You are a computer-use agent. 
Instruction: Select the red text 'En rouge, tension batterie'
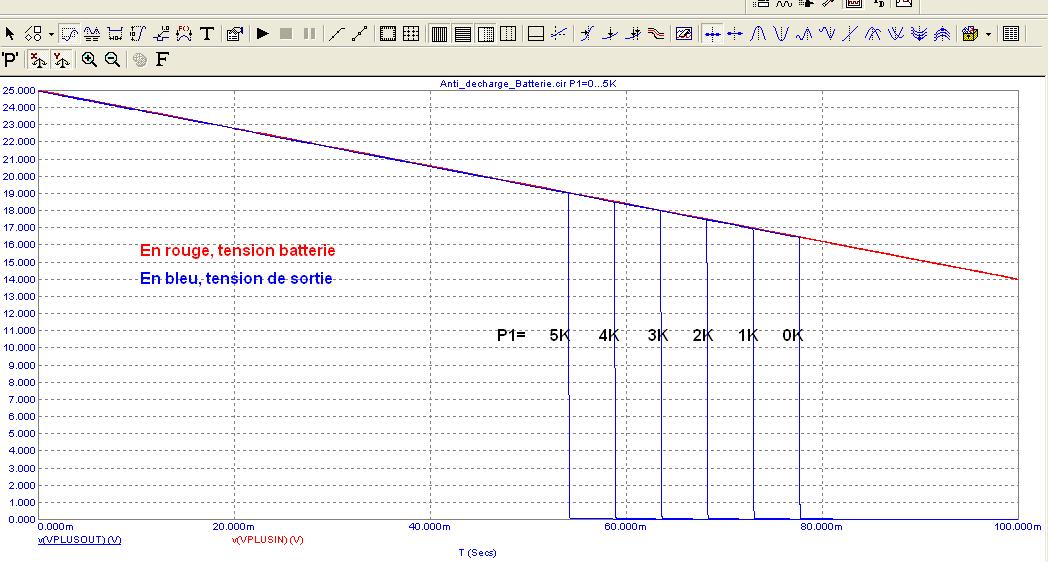(x=237, y=251)
